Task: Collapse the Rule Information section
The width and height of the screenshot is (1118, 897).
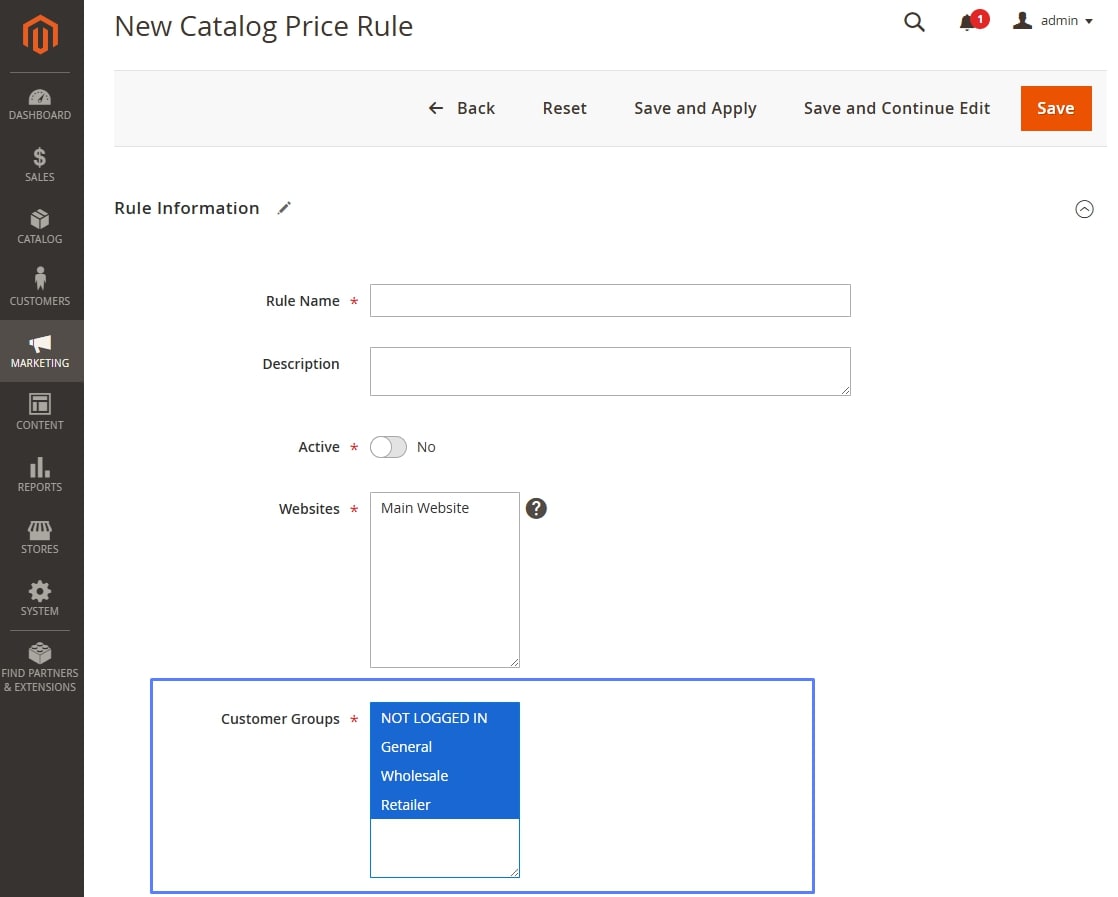Action: coord(1084,209)
